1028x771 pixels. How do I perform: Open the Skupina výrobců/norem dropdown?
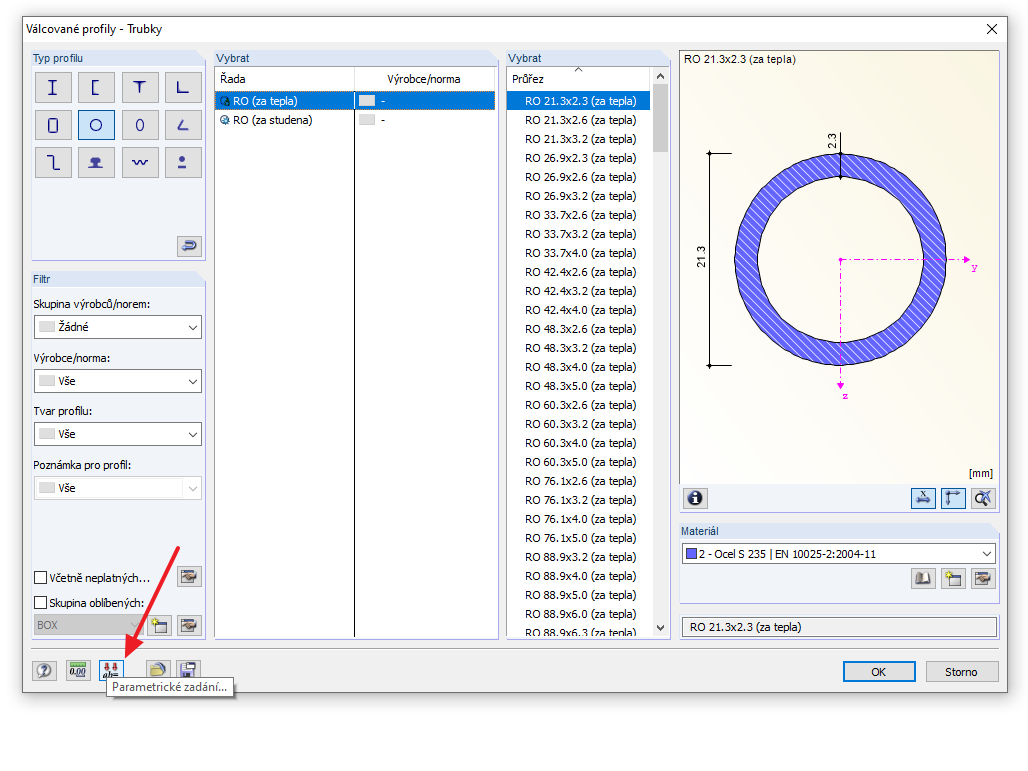[x=117, y=327]
